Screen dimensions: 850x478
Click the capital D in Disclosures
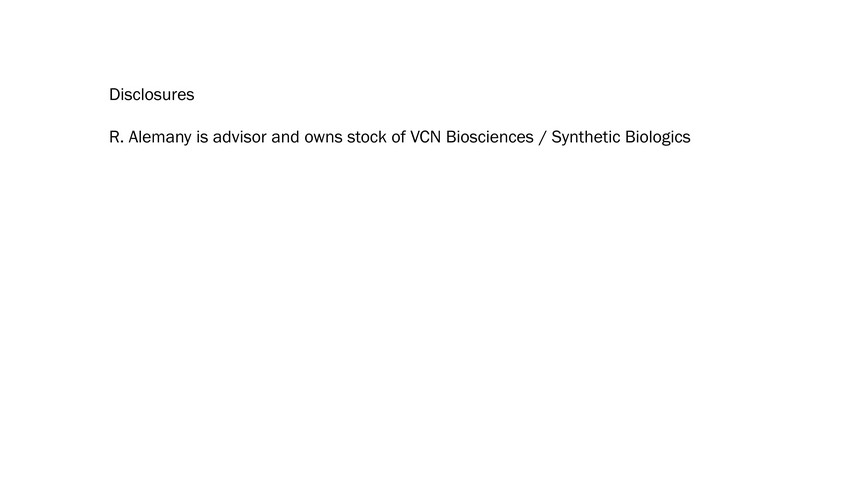[x=115, y=95]
